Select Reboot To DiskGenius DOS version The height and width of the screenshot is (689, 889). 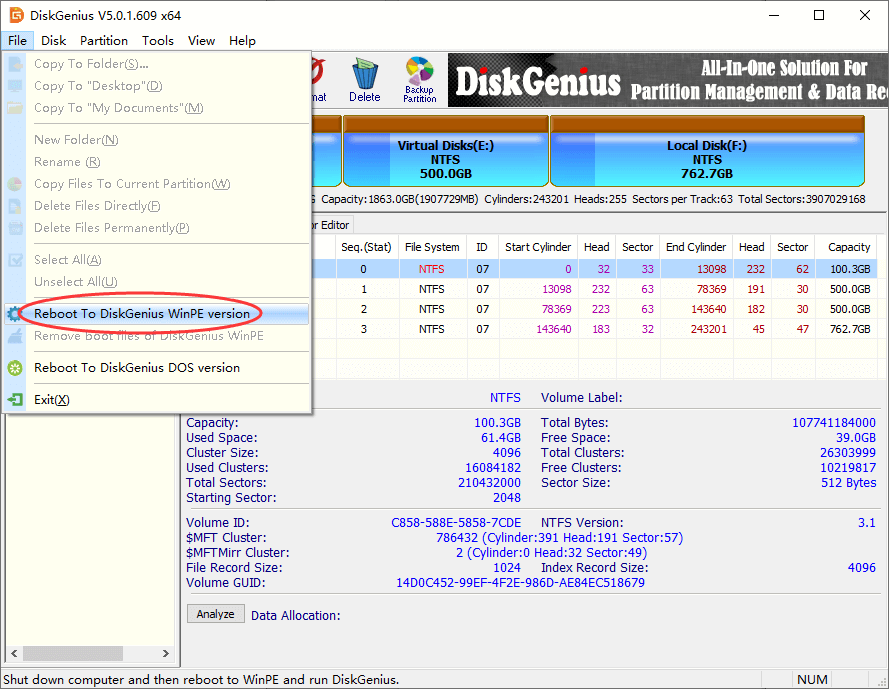pos(137,368)
